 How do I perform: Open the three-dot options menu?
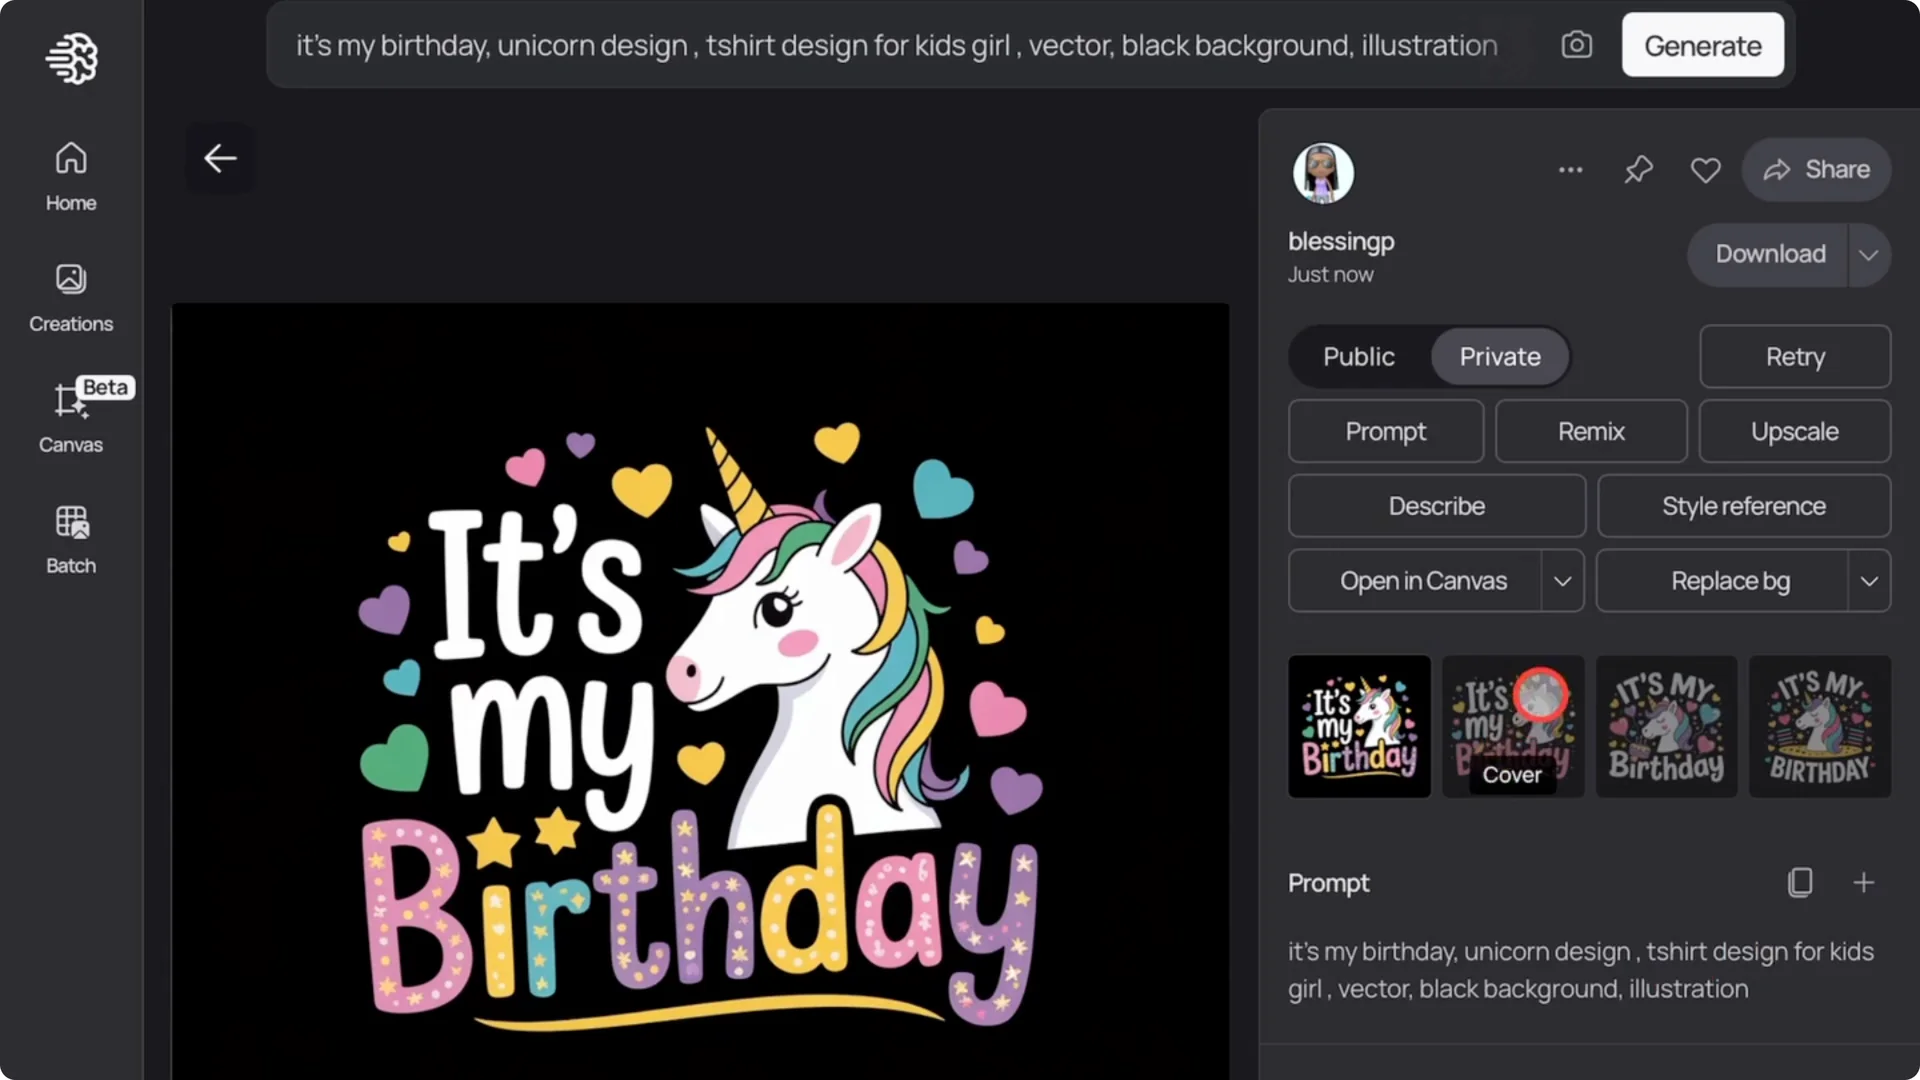1570,169
